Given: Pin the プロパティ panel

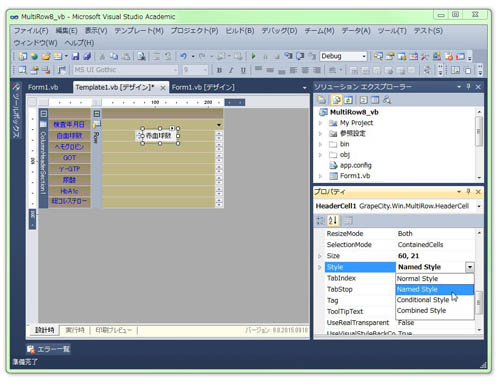Looking at the screenshot, I should click(x=468, y=191).
